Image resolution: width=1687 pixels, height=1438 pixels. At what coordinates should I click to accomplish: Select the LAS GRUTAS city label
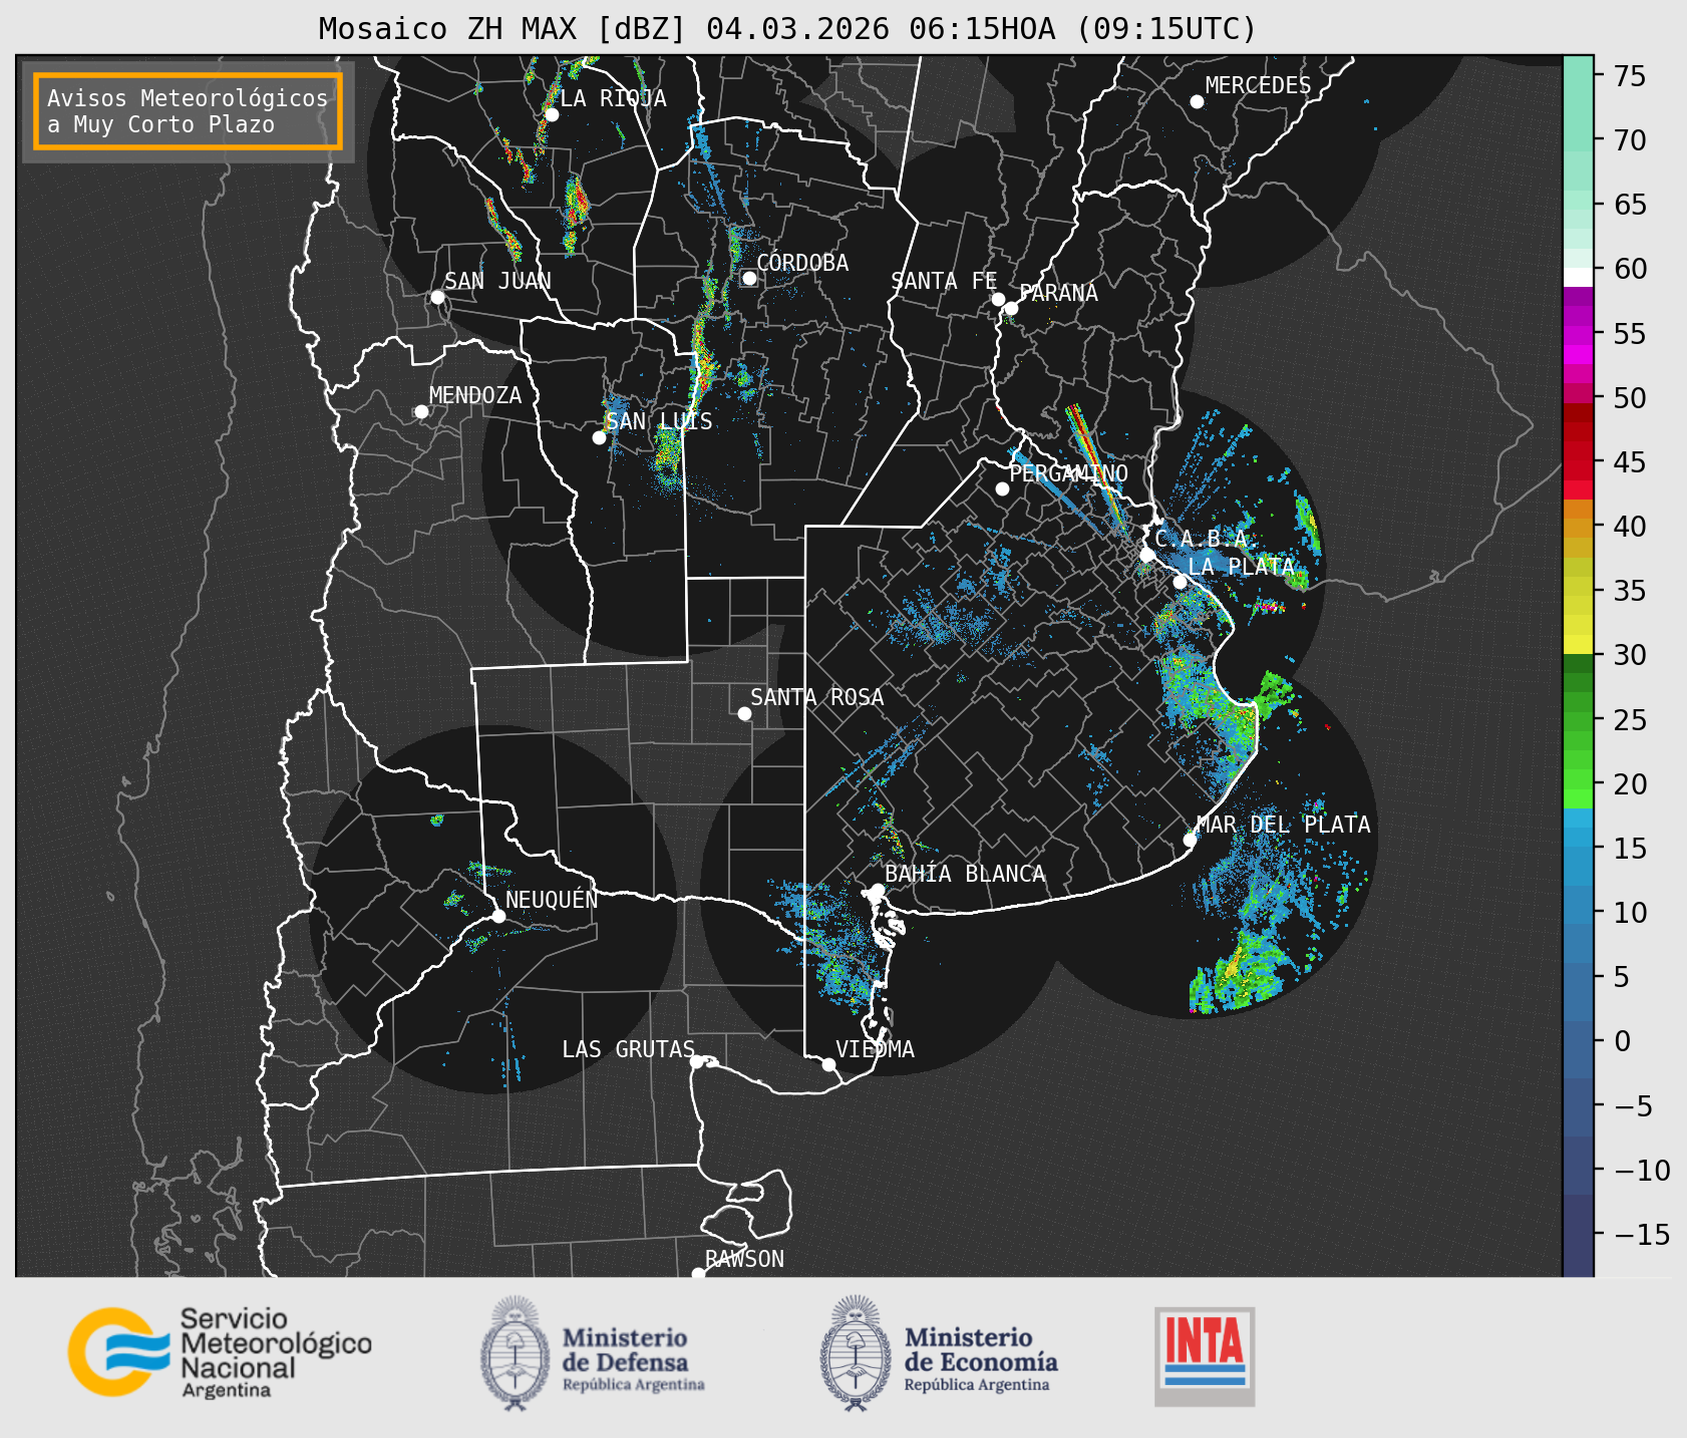[628, 1049]
